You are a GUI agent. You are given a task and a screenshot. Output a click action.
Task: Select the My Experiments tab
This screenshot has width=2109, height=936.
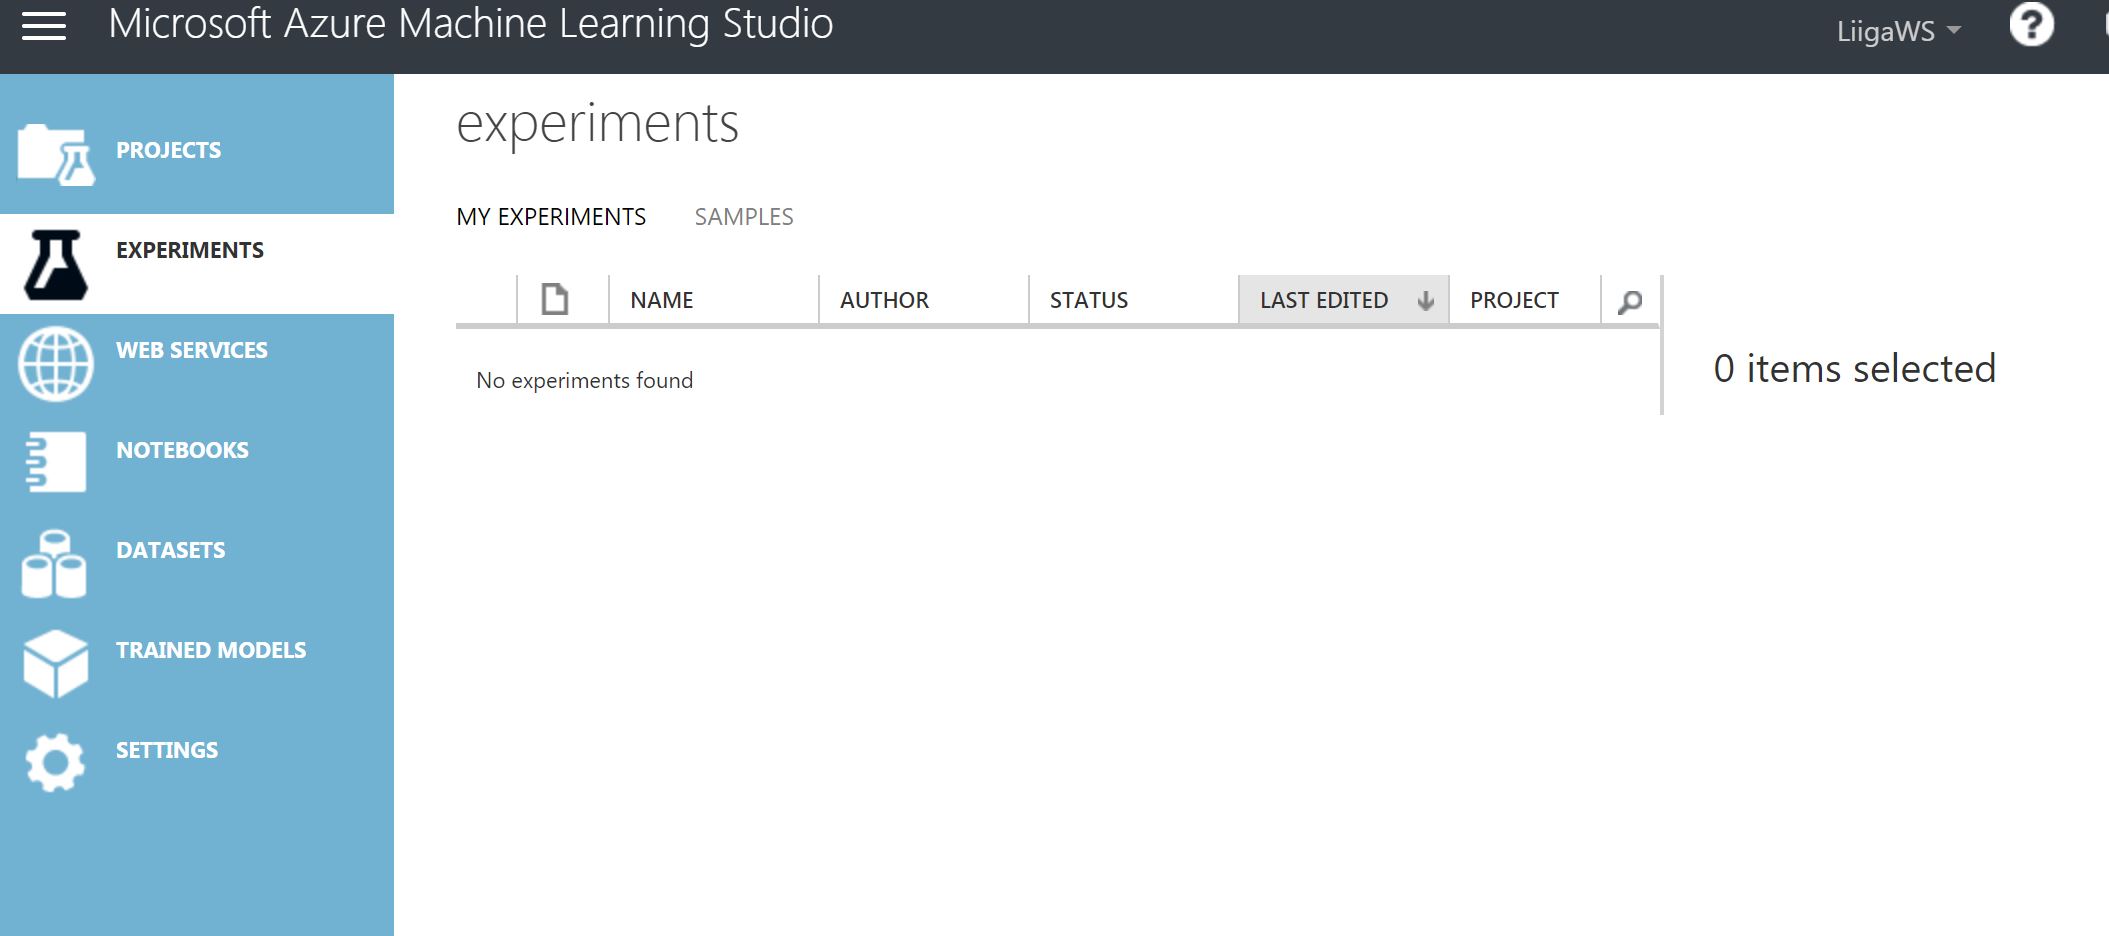point(551,217)
